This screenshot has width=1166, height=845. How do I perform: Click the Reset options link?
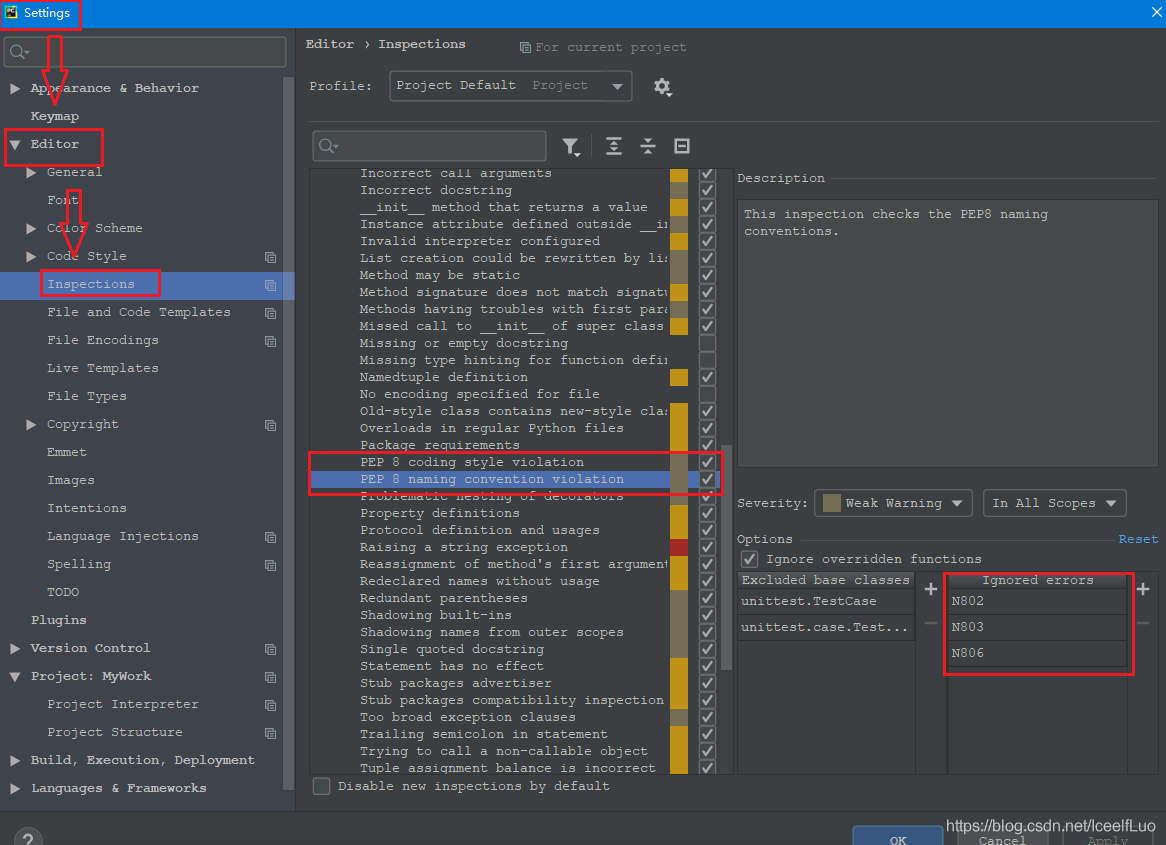coord(1137,539)
